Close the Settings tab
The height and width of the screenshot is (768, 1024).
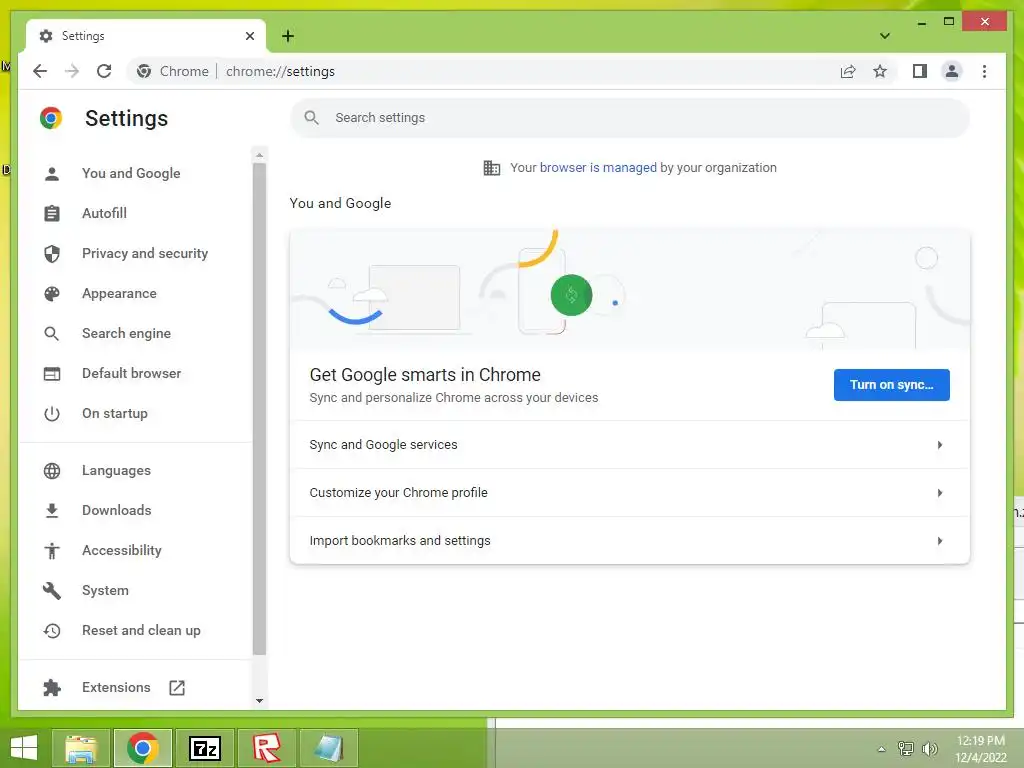(249, 36)
